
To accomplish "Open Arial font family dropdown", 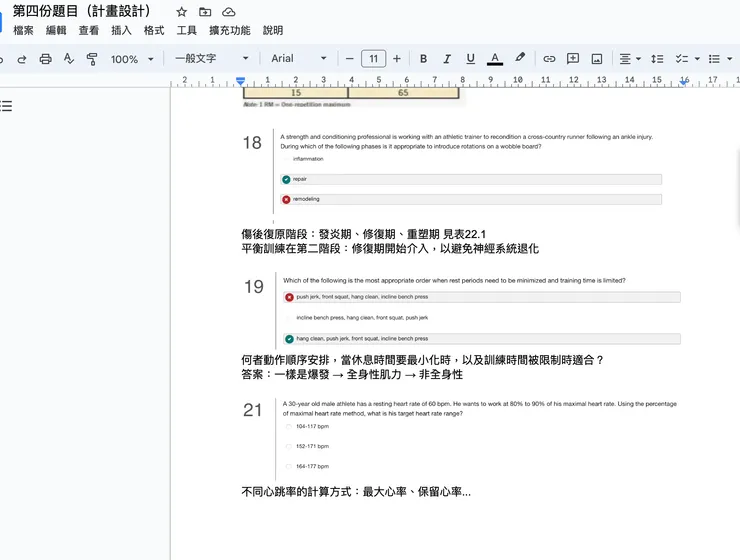I will point(299,59).
